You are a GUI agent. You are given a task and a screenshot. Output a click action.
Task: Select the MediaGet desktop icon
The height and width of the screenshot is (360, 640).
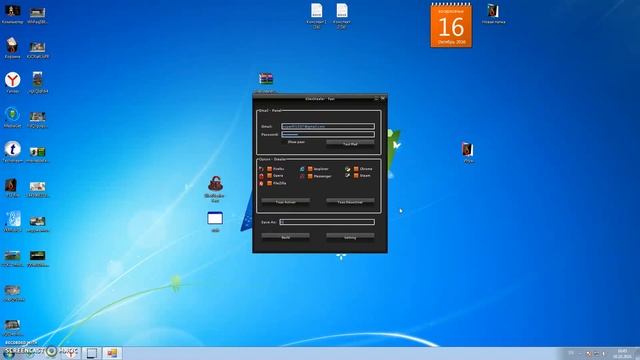point(12,118)
